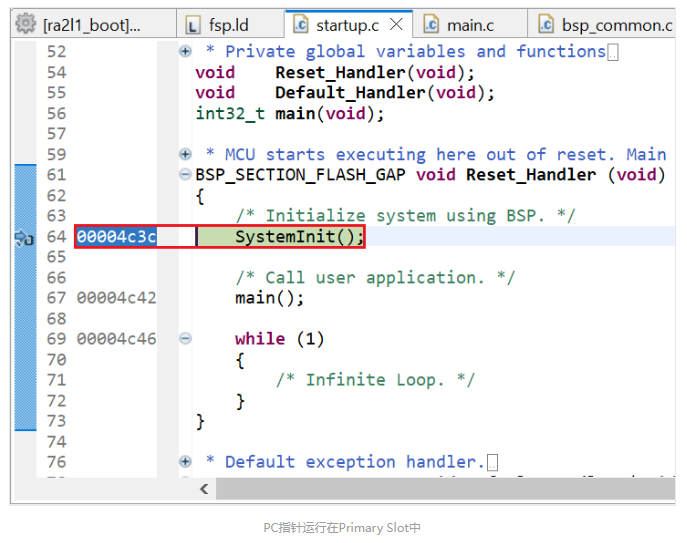687x543 pixels.
Task: Open the bsp_common.c tab
Action: [602, 25]
